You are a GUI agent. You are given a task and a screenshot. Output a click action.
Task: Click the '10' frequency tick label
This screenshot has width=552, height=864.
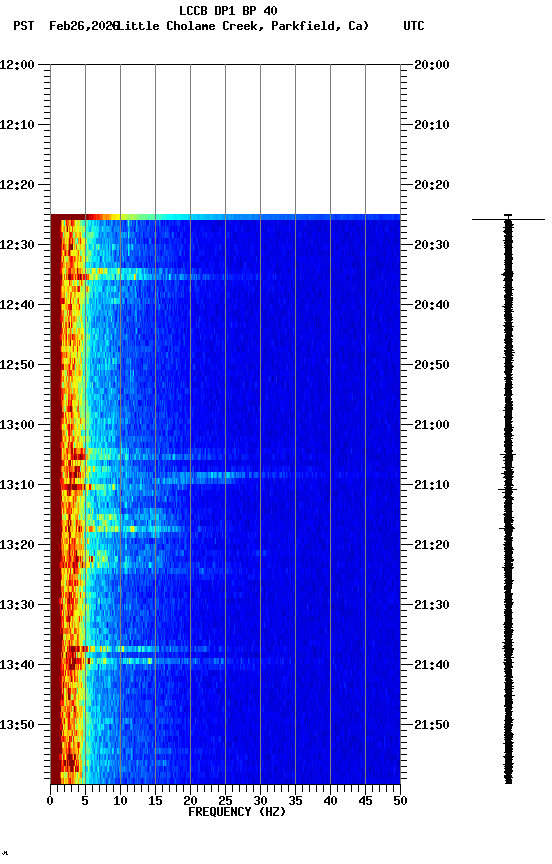[x=120, y=801]
